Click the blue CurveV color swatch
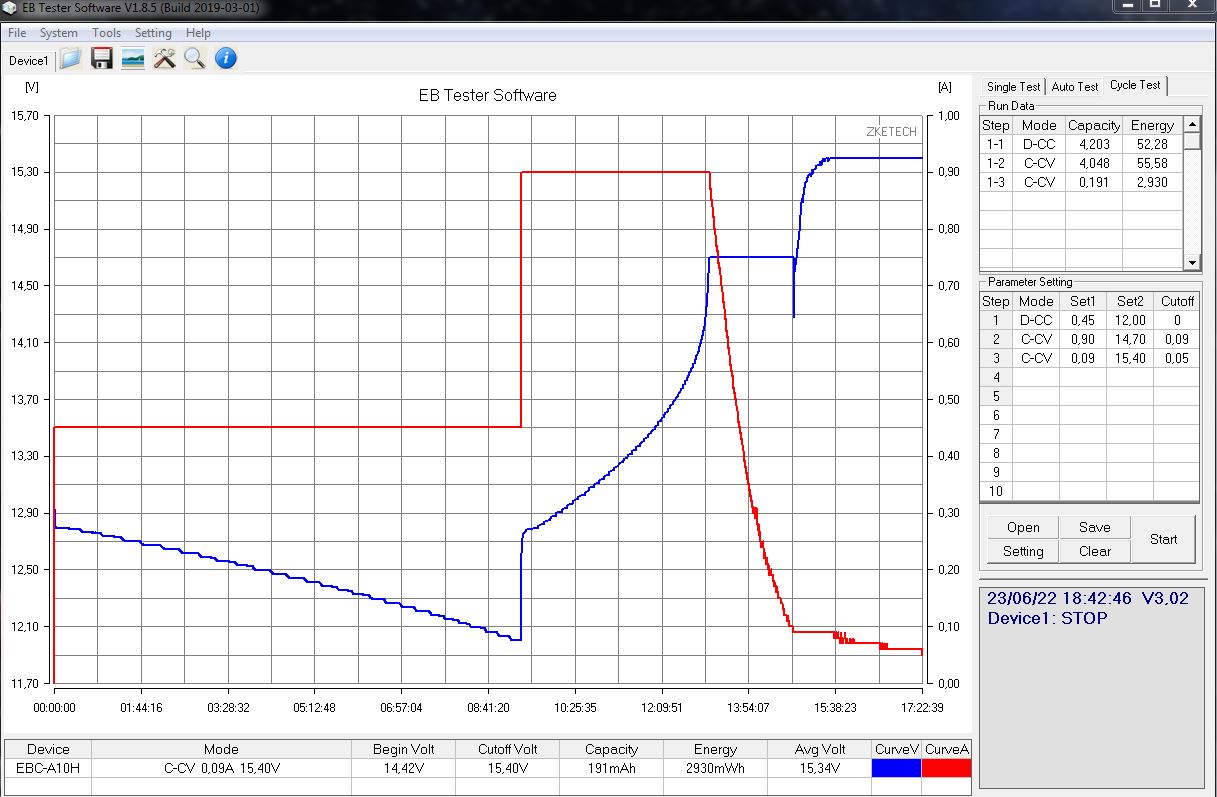This screenshot has height=797, width=1217. point(896,768)
